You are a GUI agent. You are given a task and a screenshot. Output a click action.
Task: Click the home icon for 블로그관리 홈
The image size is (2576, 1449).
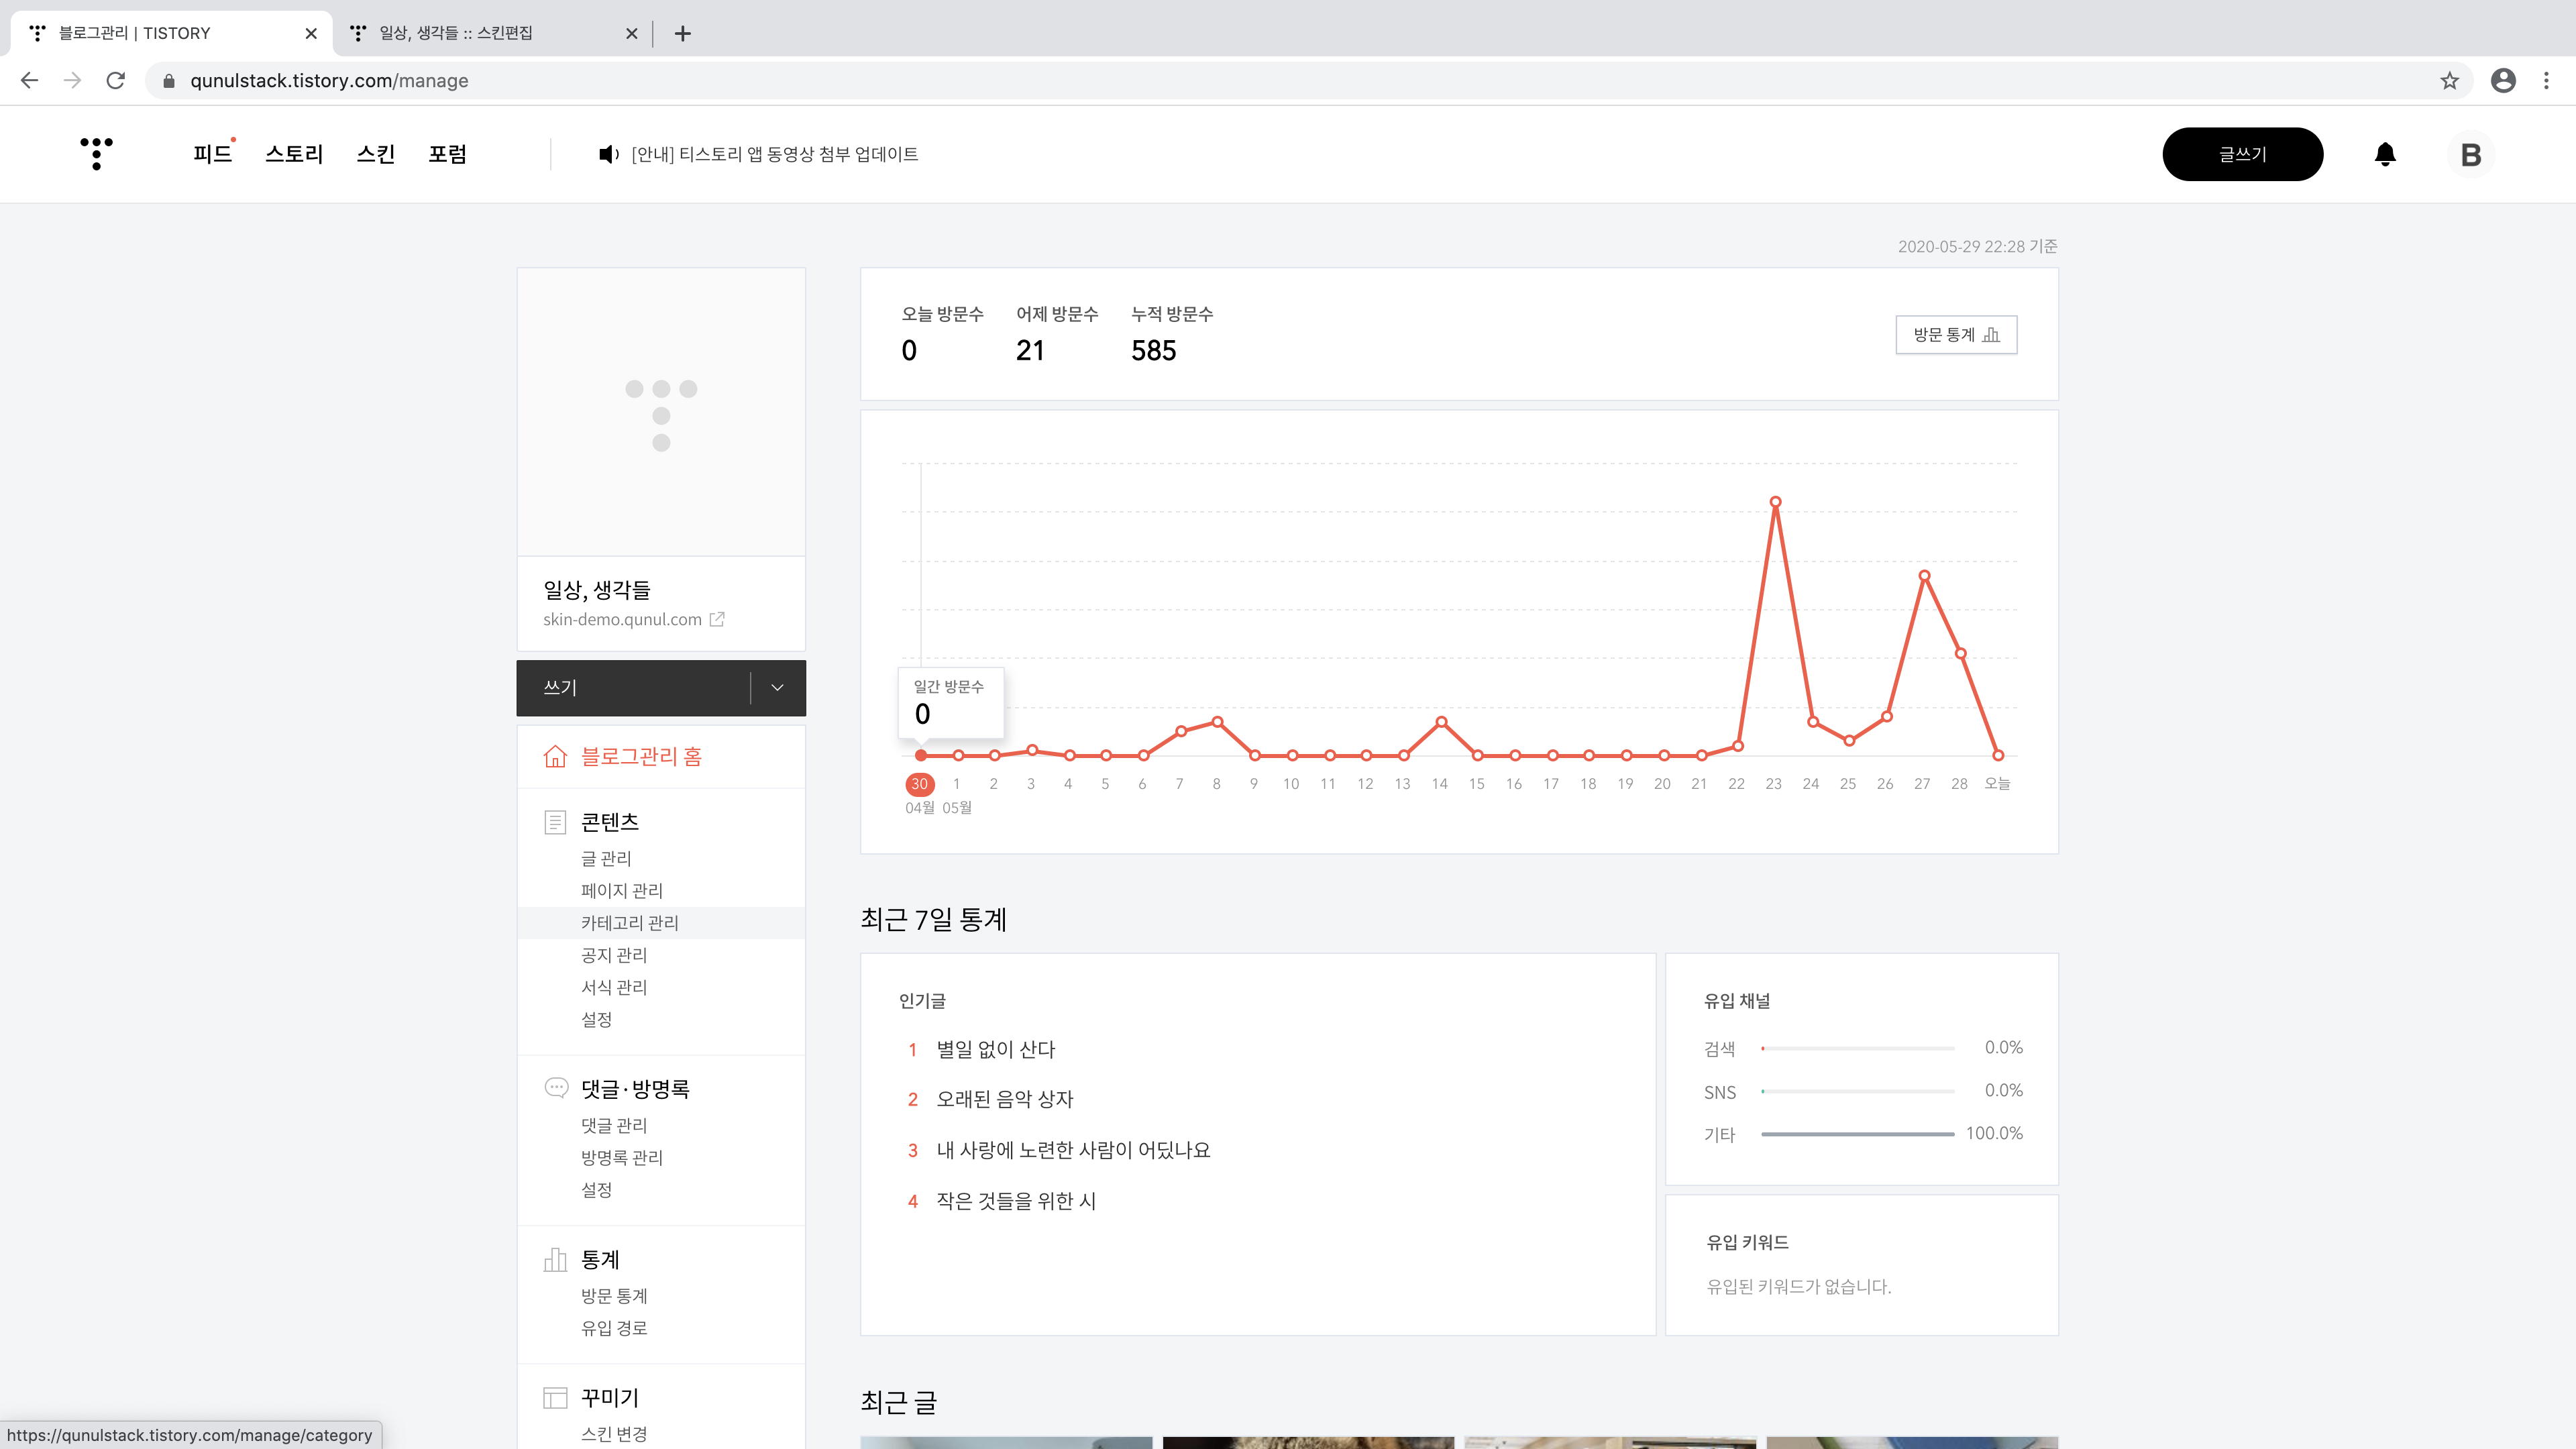tap(555, 757)
